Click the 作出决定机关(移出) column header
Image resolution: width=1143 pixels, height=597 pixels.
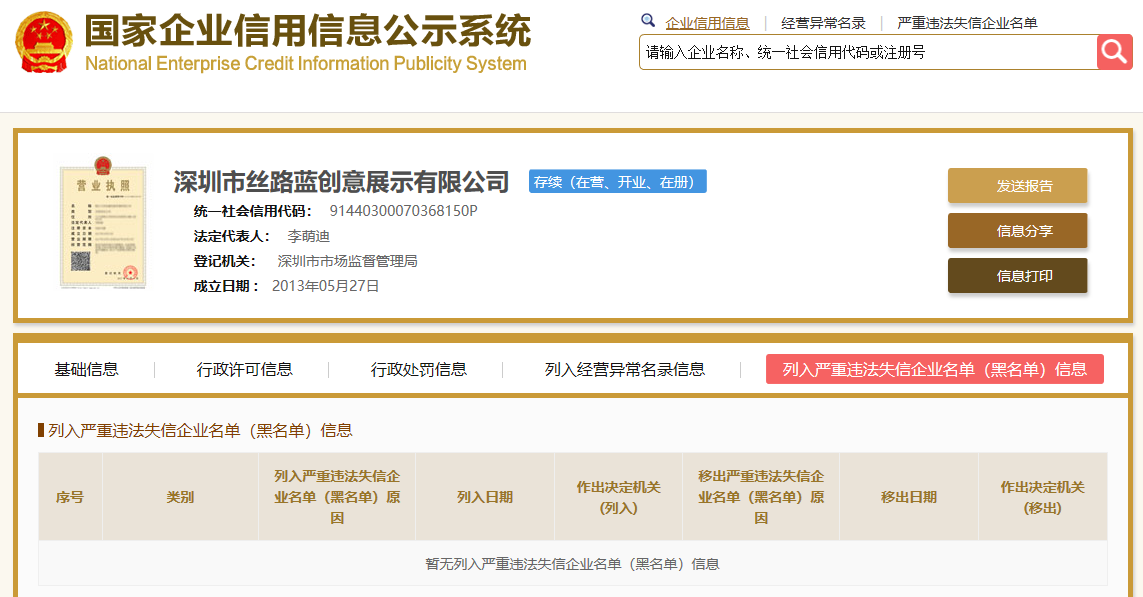[x=1042, y=497]
